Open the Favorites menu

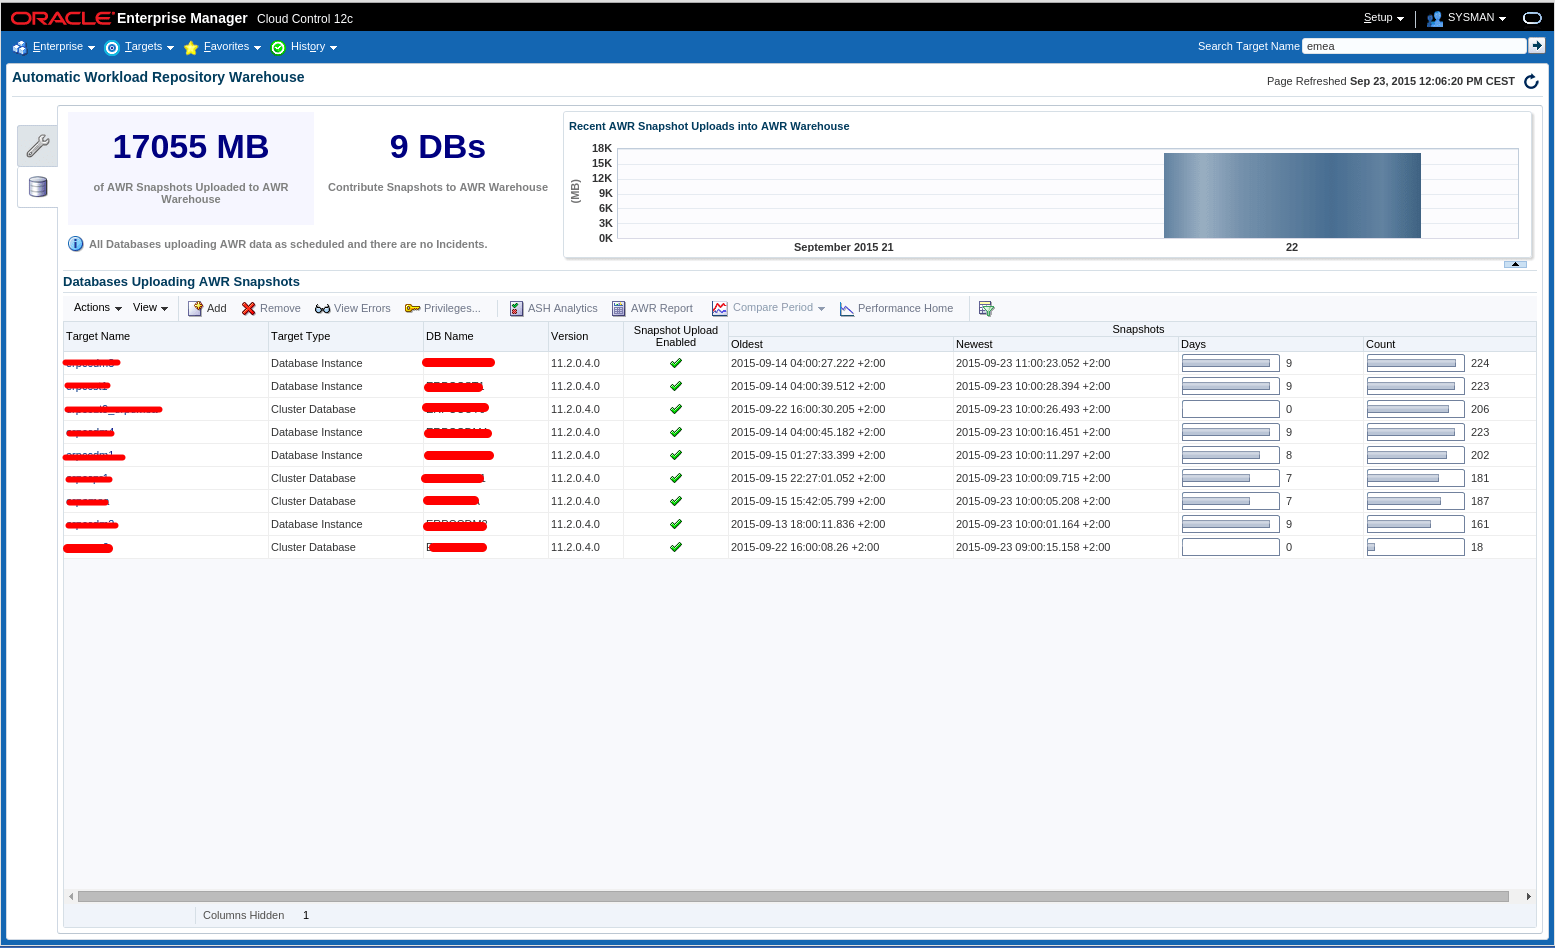pos(222,47)
